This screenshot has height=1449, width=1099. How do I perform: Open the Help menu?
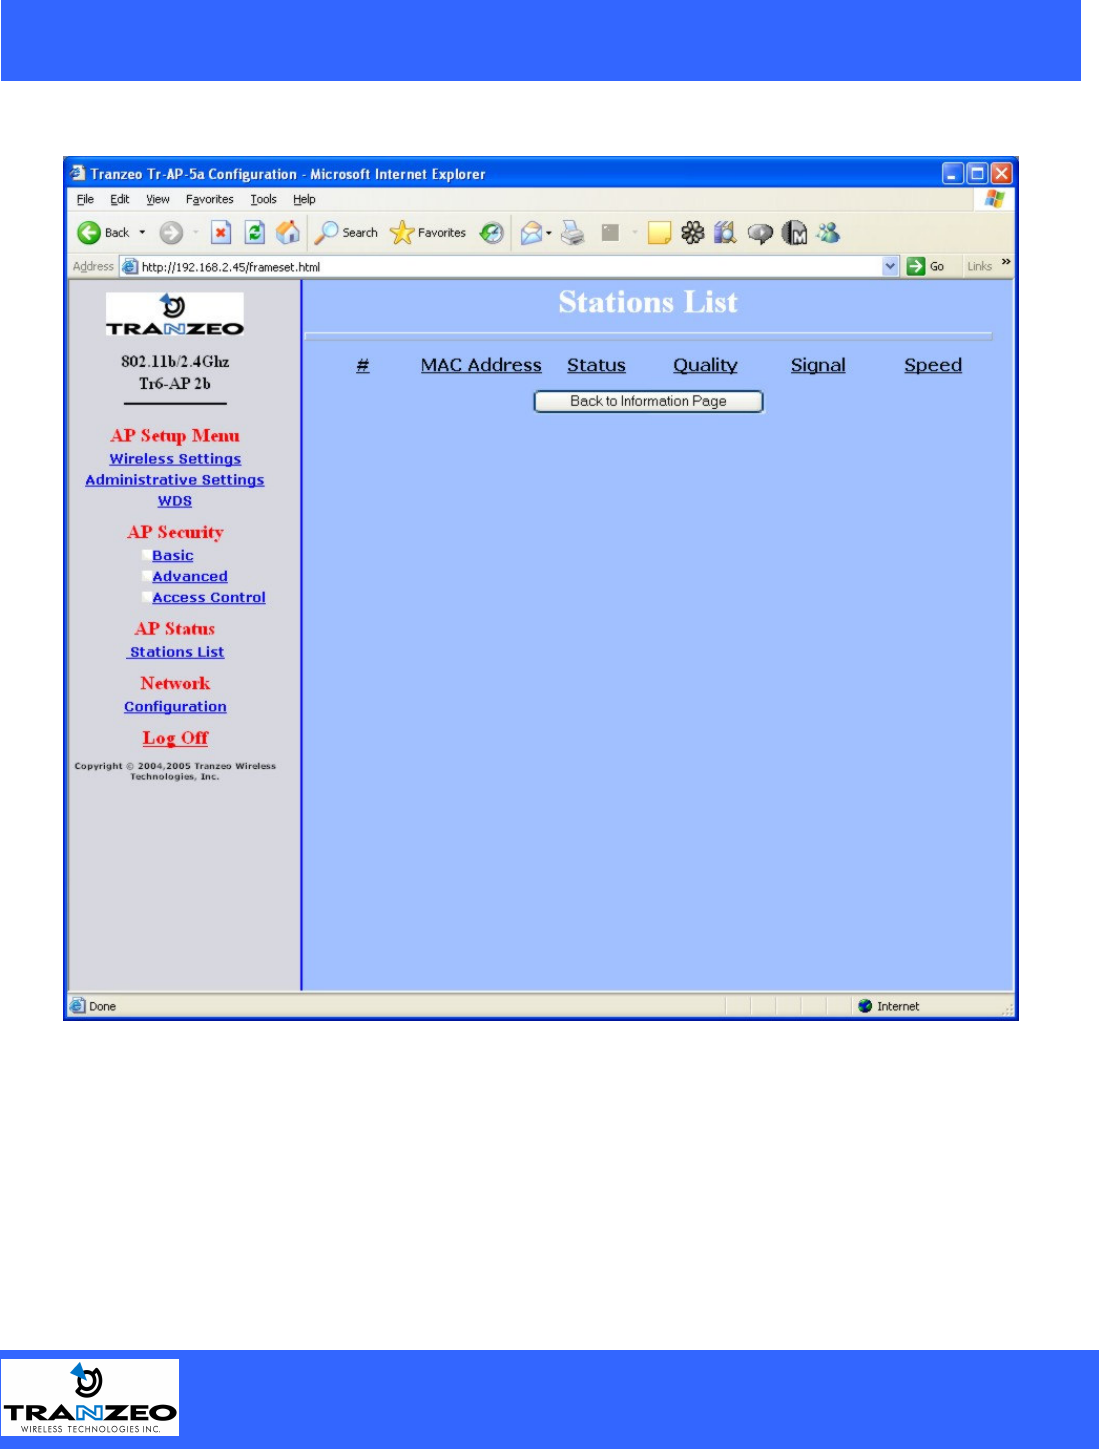pos(304,200)
